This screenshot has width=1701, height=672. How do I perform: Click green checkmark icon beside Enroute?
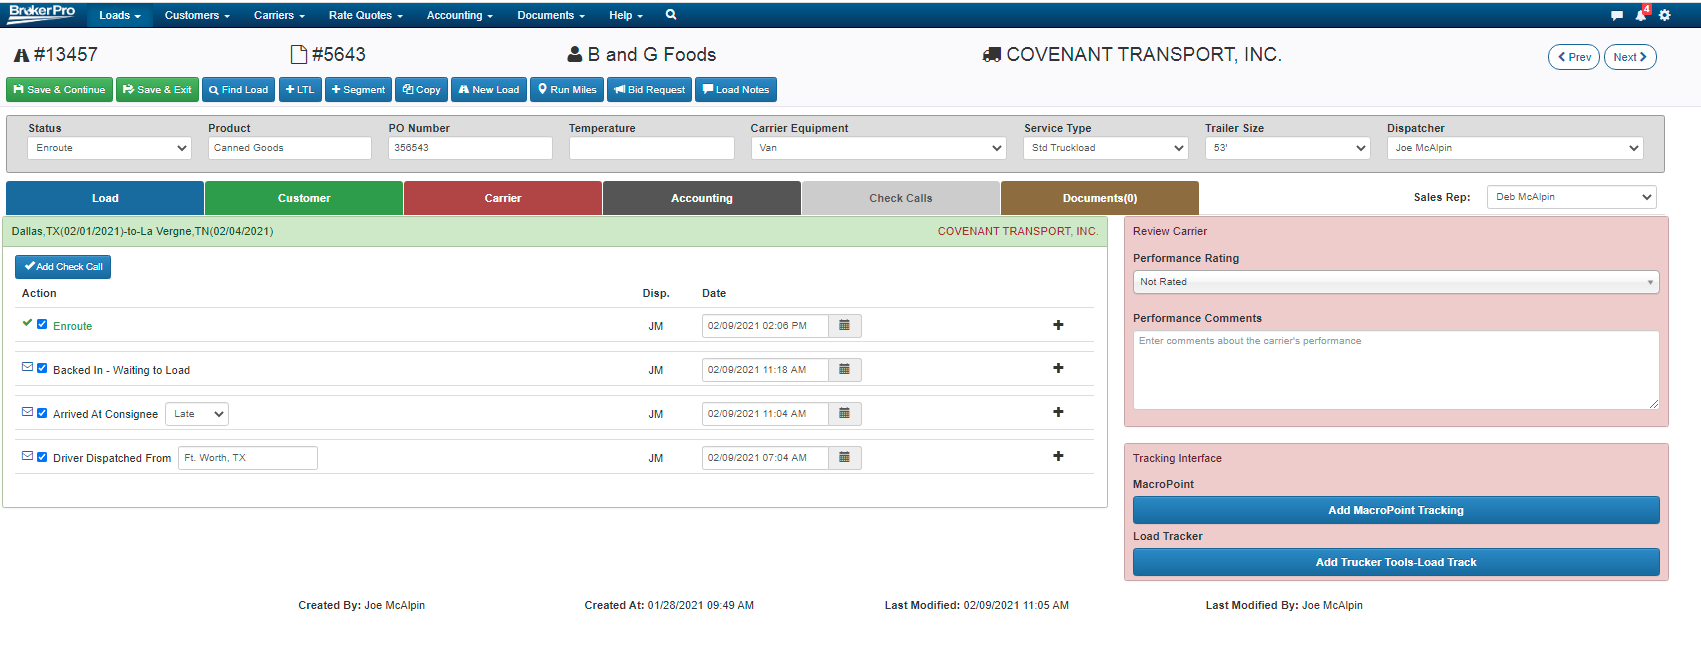tap(27, 323)
